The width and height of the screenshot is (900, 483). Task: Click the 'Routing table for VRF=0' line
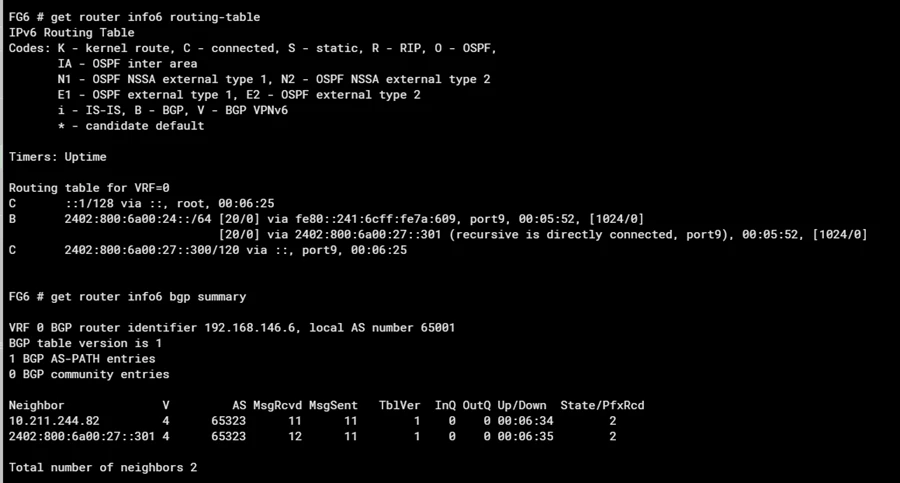(89, 188)
